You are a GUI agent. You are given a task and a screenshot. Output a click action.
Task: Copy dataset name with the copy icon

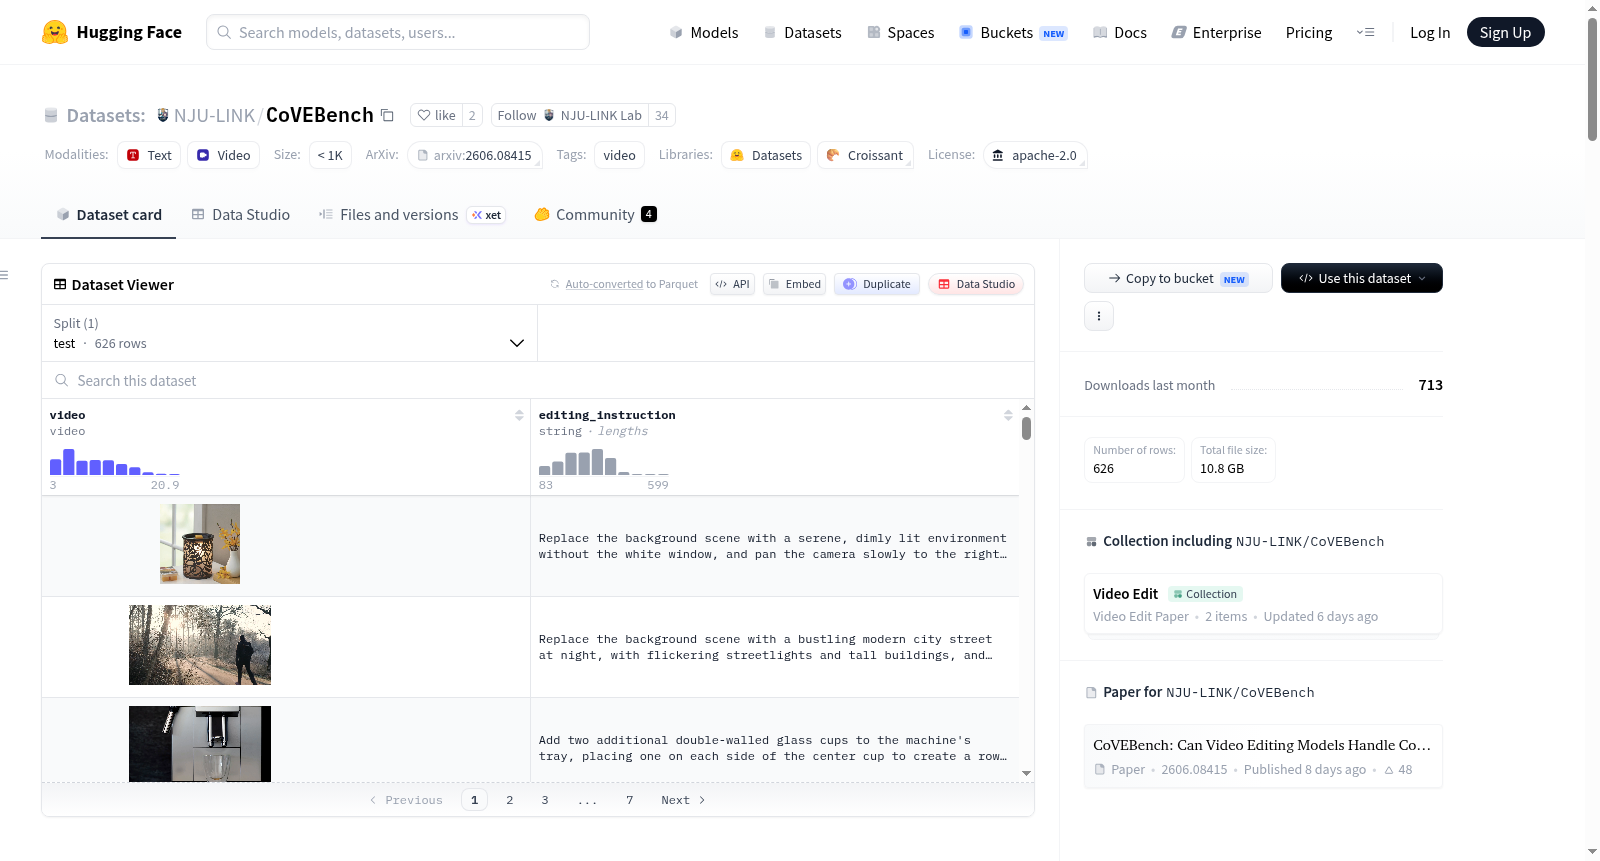tap(387, 115)
